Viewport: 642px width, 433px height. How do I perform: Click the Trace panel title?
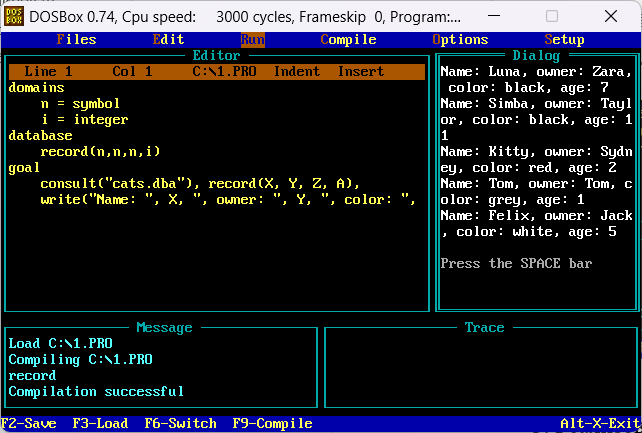[484, 327]
